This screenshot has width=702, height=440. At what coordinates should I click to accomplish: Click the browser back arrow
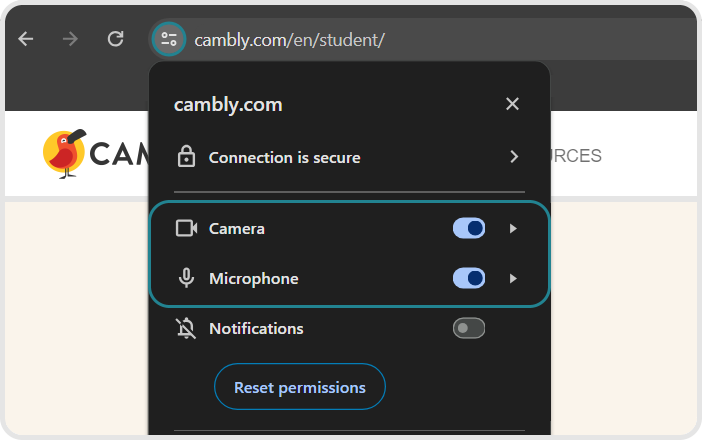pyautogui.click(x=26, y=39)
